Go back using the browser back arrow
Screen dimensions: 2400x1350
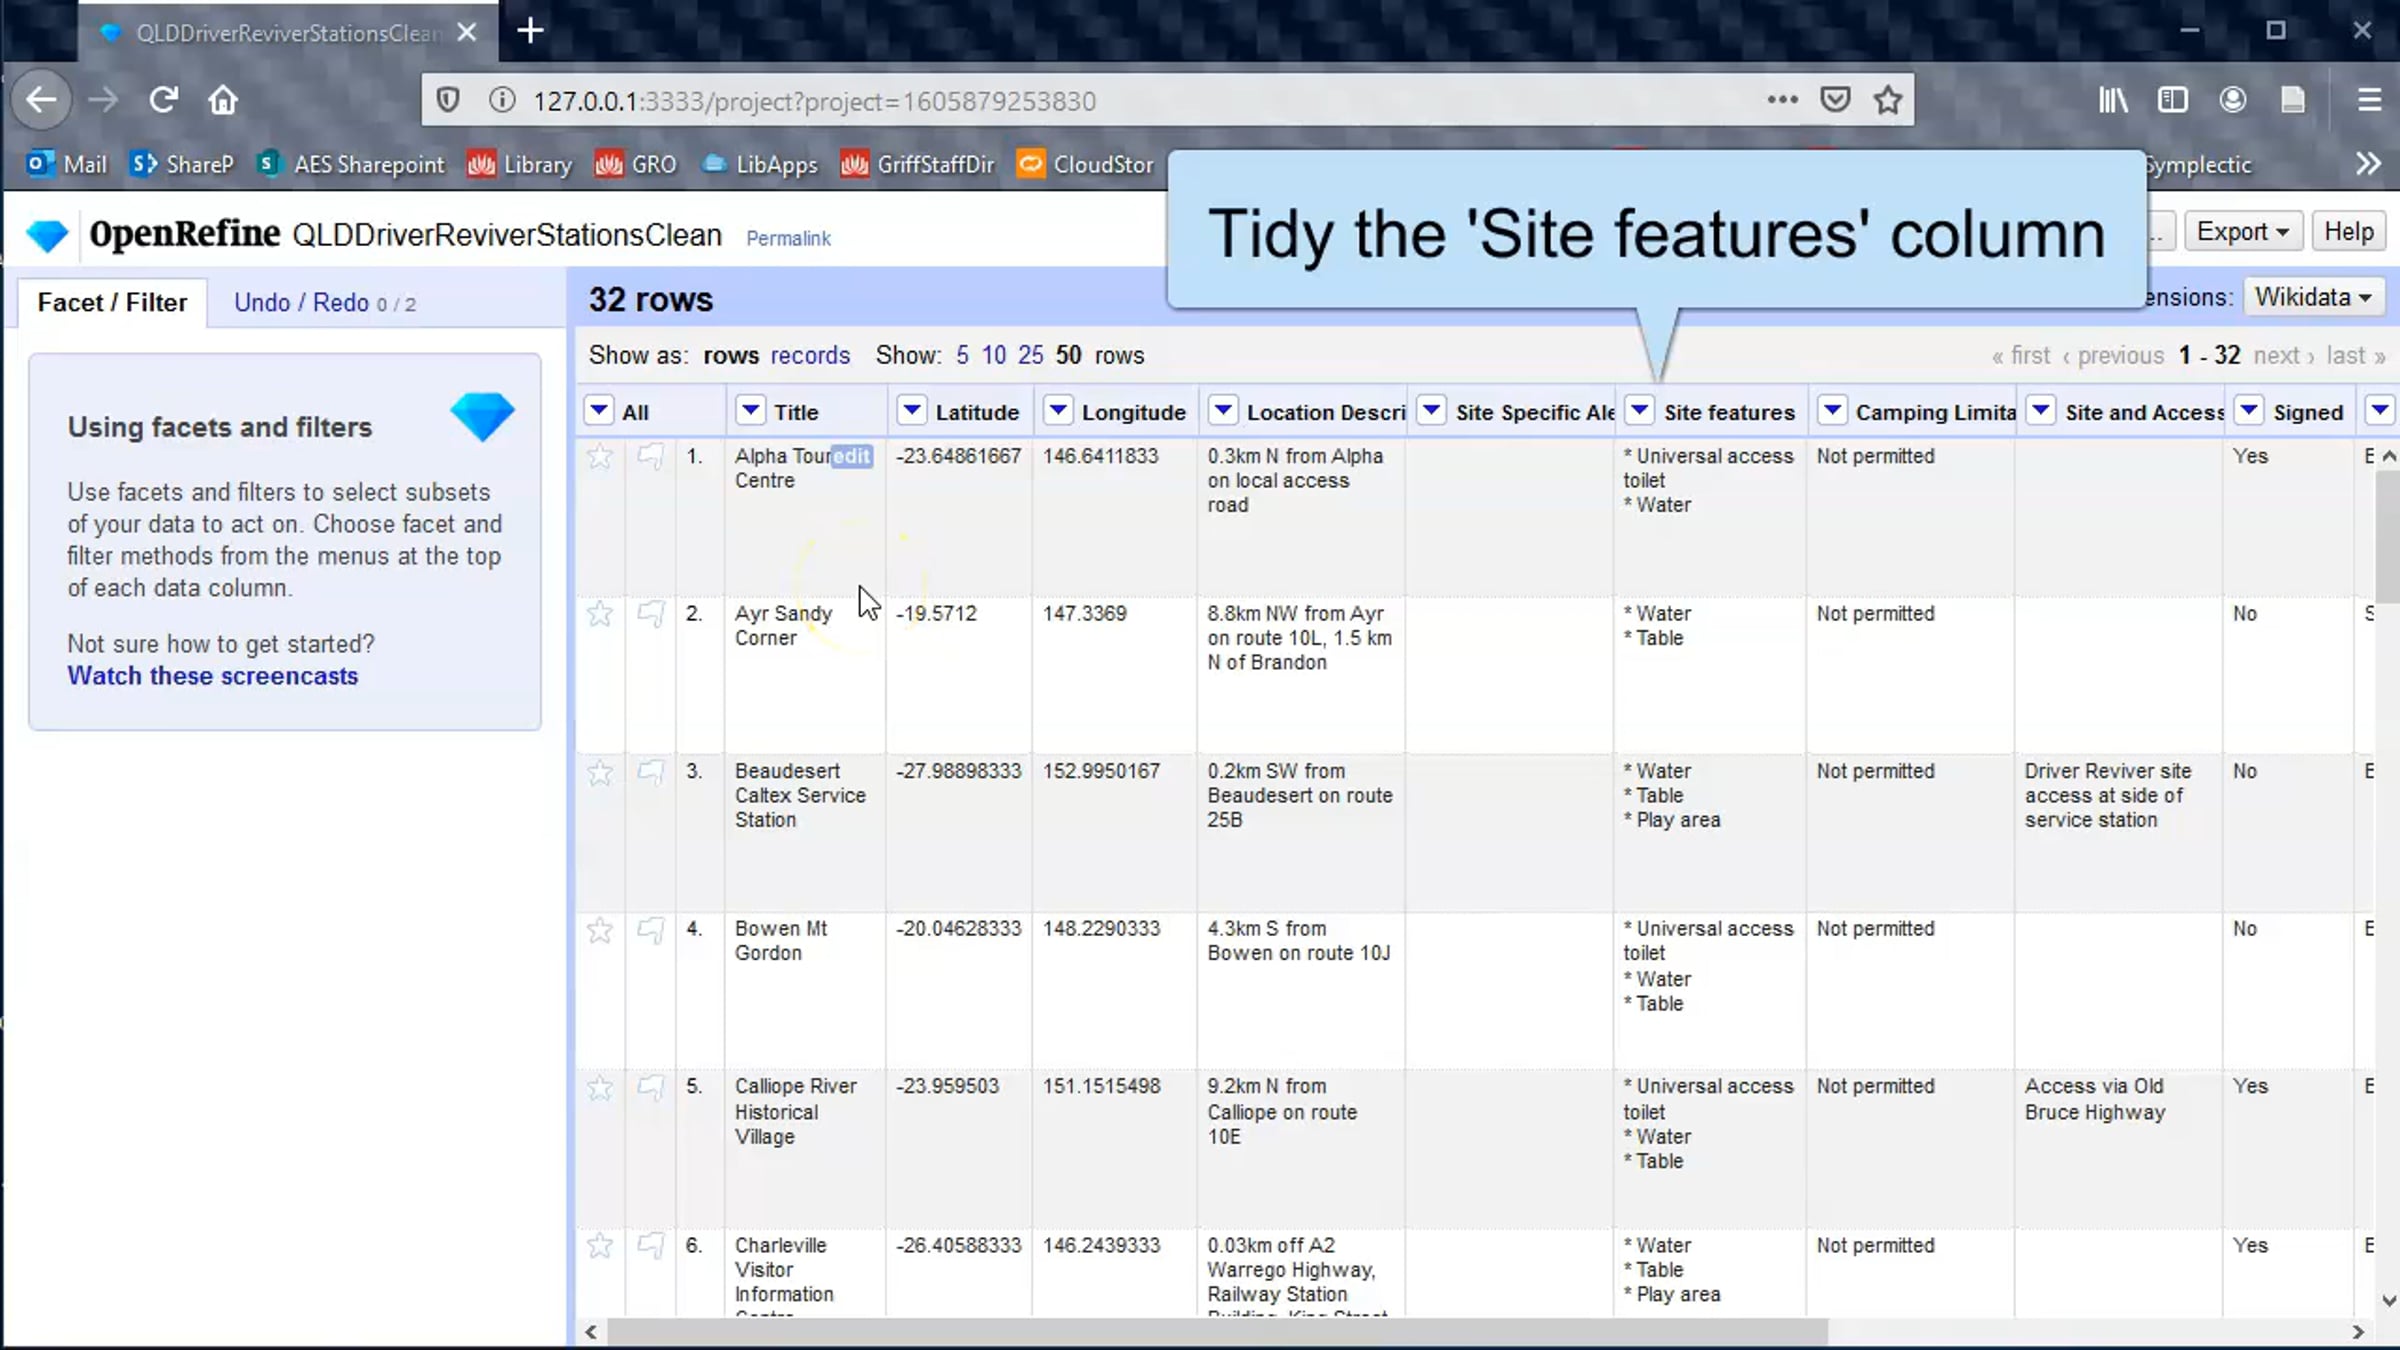pos(41,100)
